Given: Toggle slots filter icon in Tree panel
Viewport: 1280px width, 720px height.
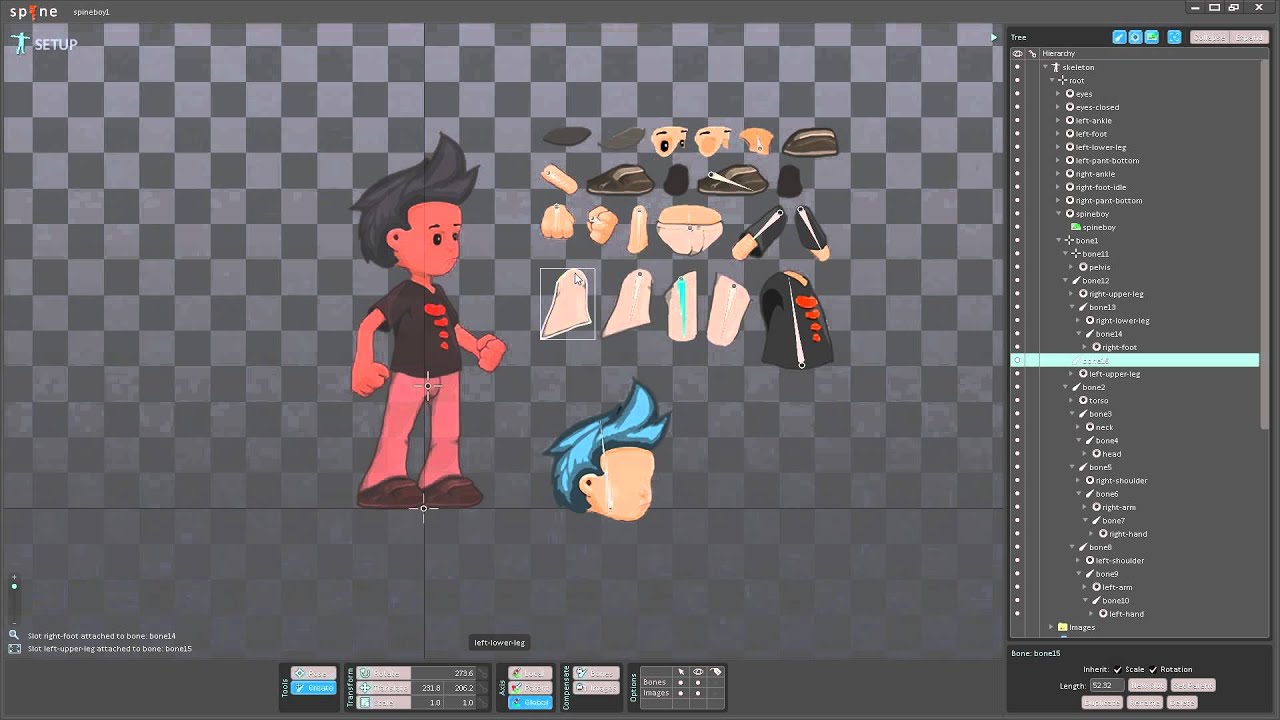Looking at the screenshot, I should coord(1135,37).
